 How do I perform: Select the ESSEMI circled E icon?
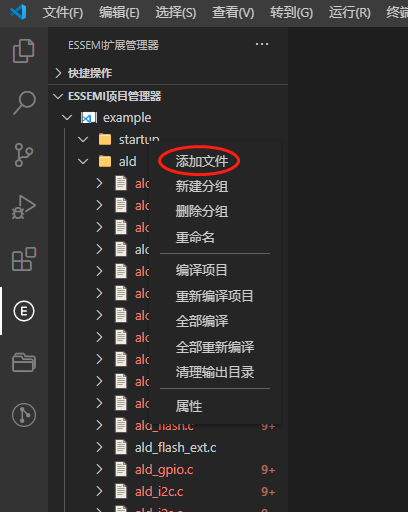[x=24, y=311]
